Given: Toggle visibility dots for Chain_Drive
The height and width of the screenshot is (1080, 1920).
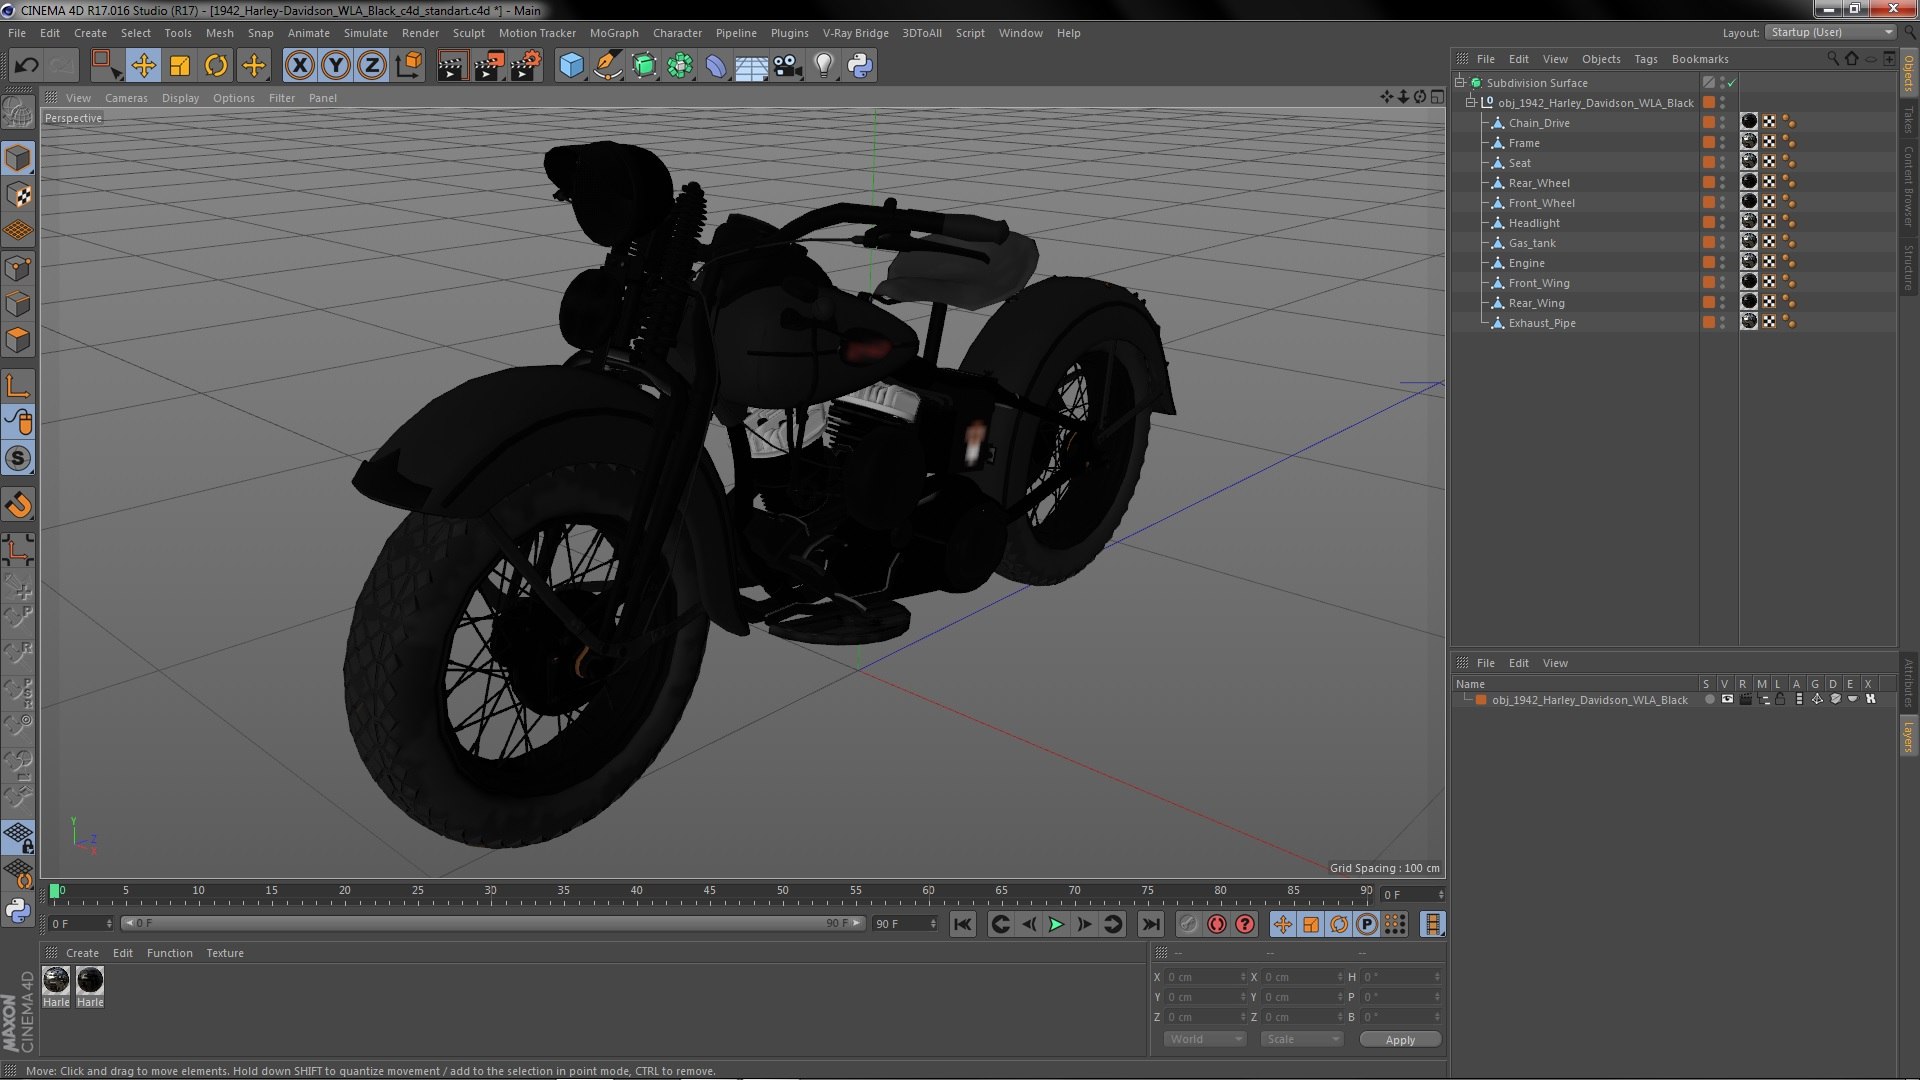Looking at the screenshot, I should 1722,123.
